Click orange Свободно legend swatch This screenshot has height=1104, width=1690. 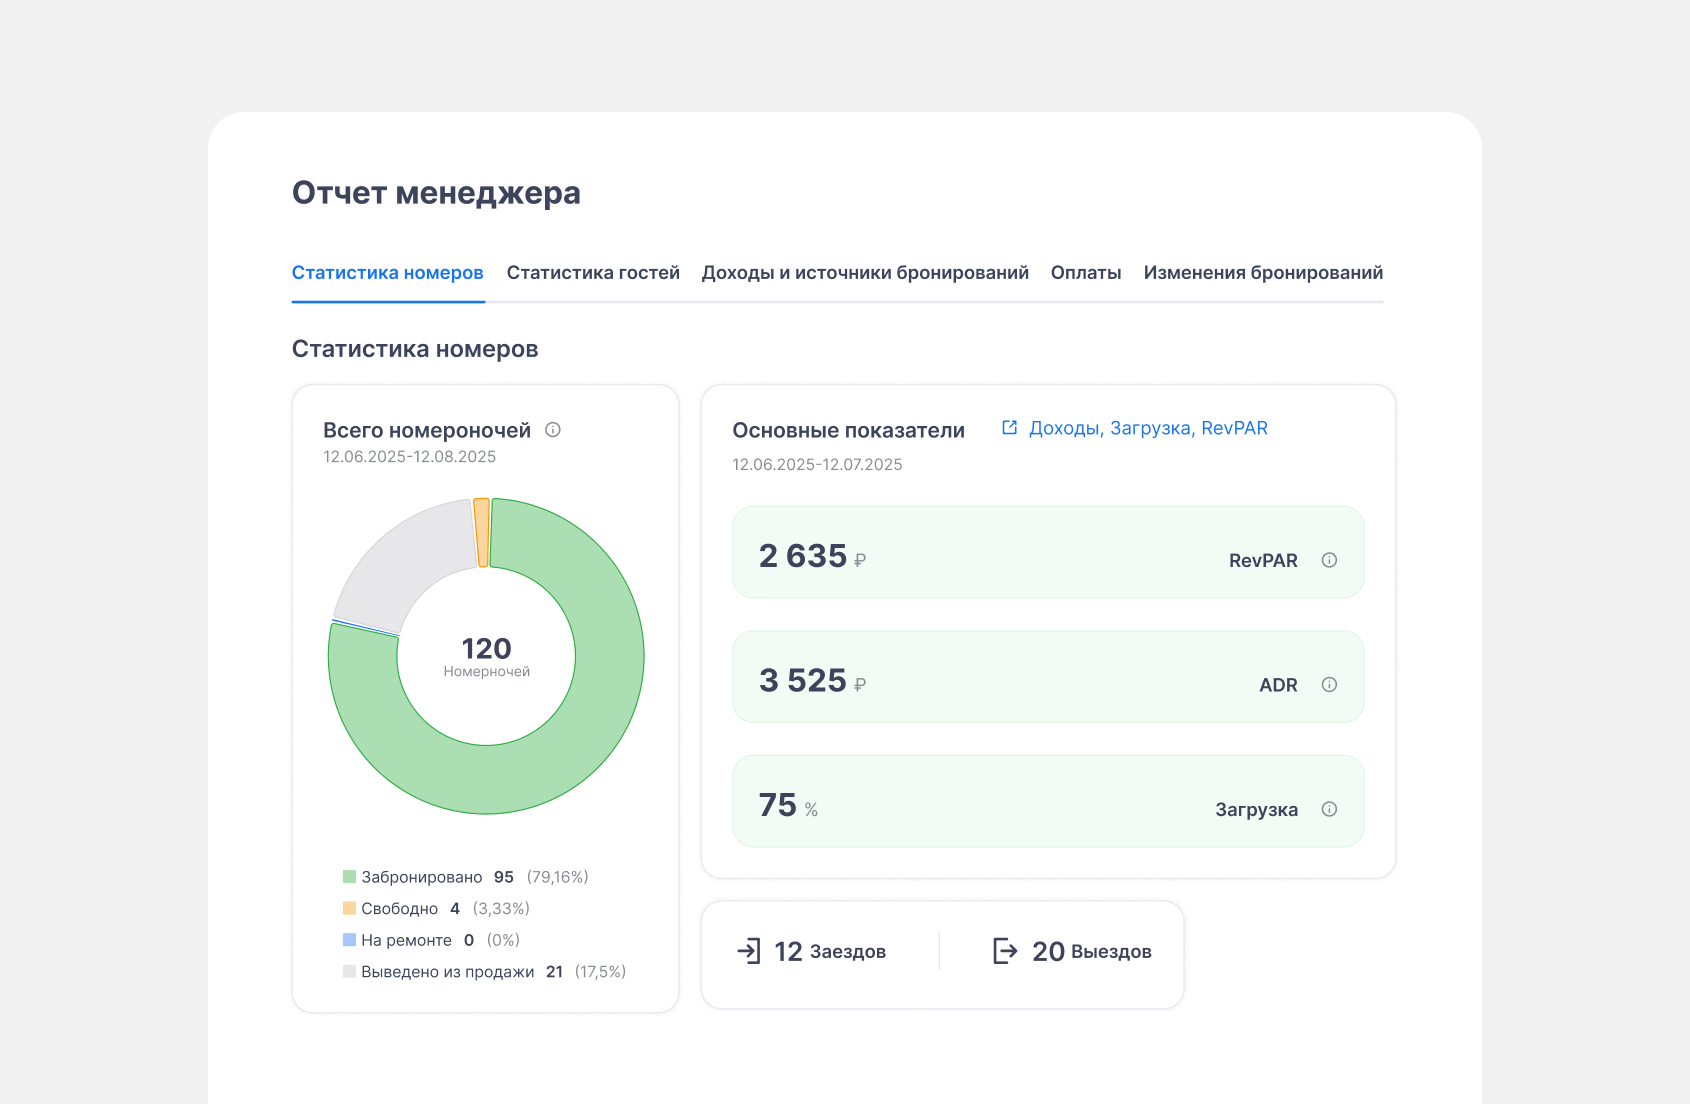[349, 908]
